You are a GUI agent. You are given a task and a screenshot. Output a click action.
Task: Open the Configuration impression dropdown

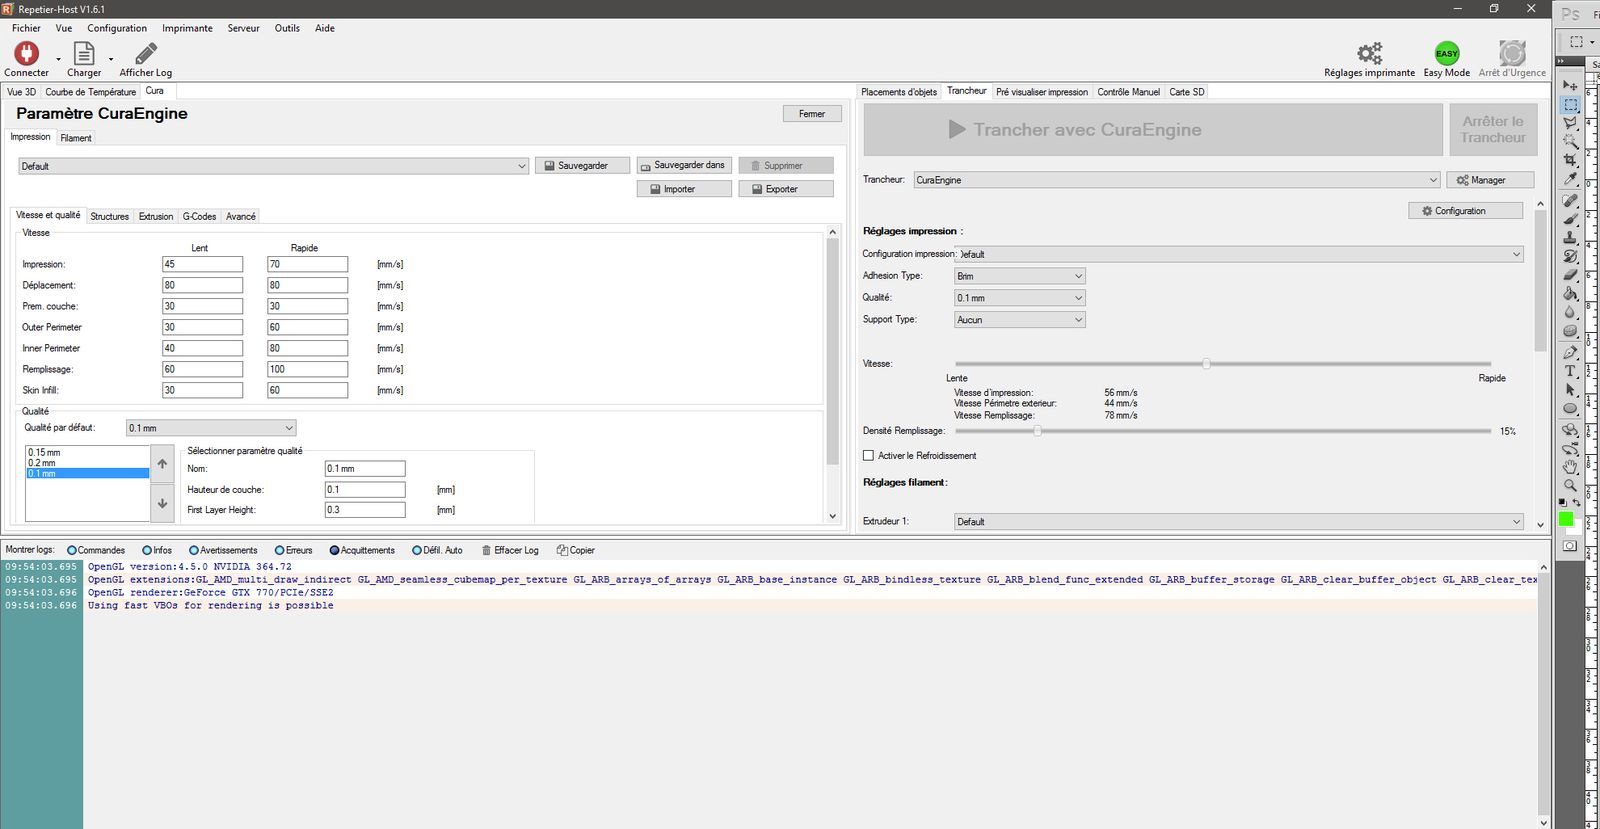coord(1239,254)
